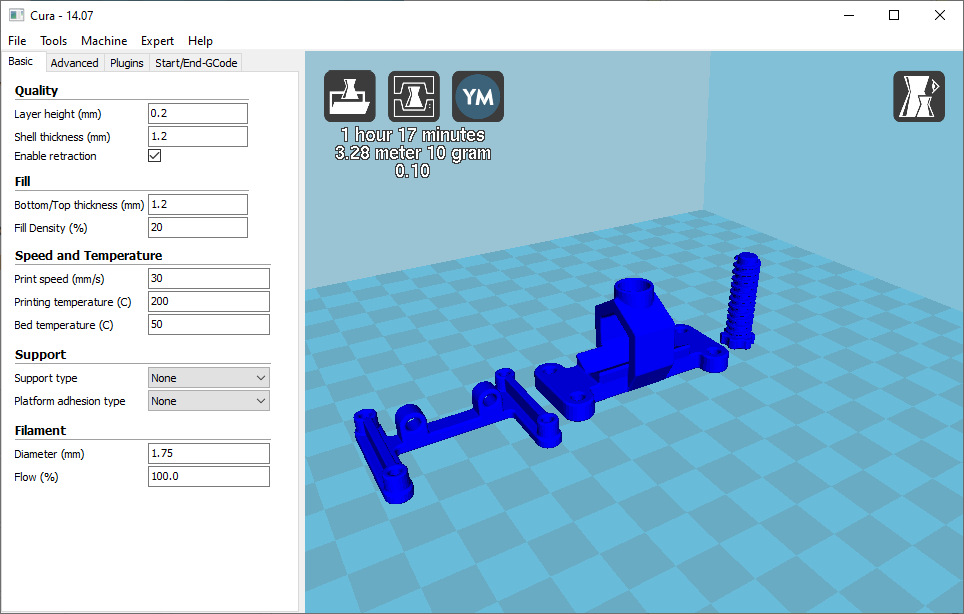Click the Flow percentage input field
The image size is (964, 614).
(208, 476)
